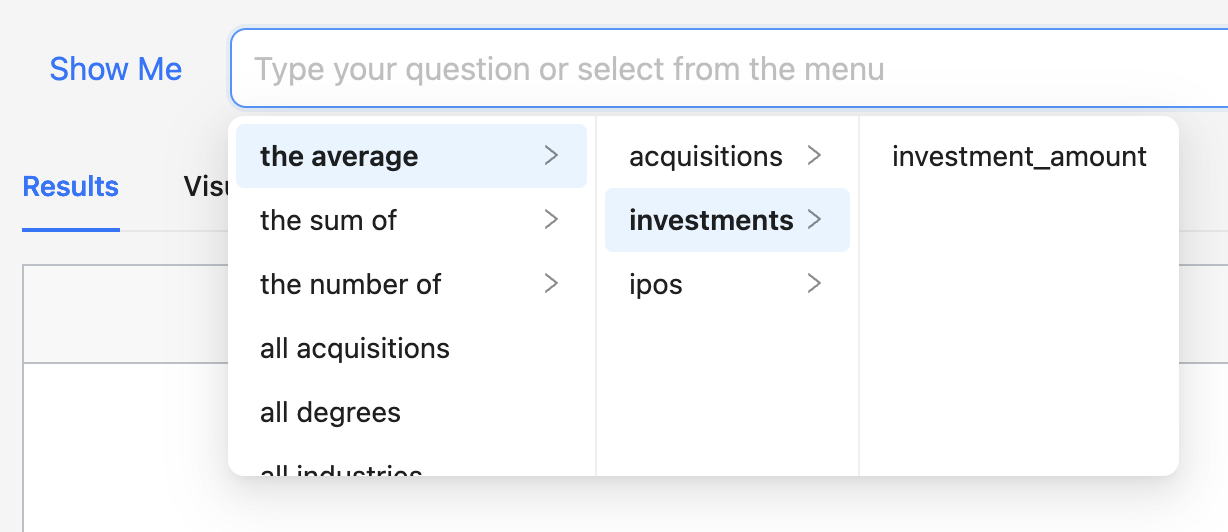Pick "ipos" in the submenu
The height and width of the screenshot is (532, 1228).
tap(656, 284)
